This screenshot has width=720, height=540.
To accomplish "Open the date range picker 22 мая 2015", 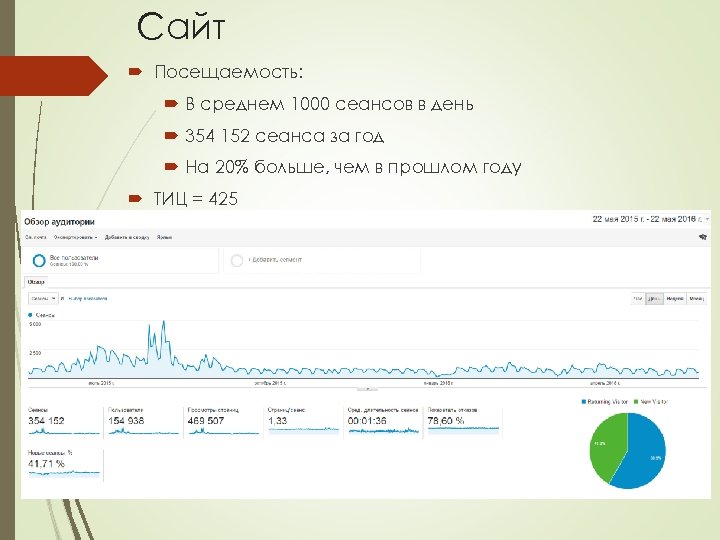I will tap(650, 219).
